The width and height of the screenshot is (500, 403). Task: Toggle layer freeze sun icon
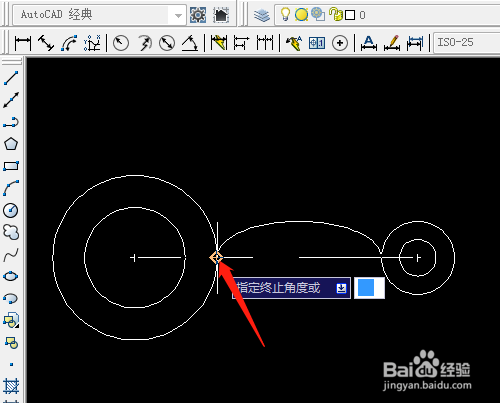[x=301, y=15]
